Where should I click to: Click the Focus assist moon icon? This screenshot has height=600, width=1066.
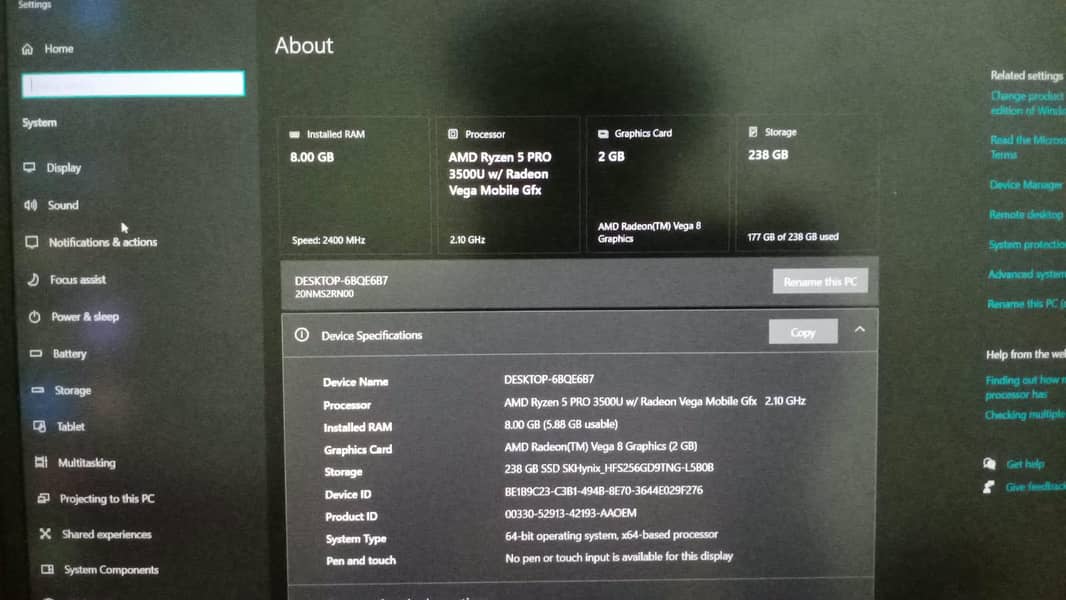coord(33,279)
